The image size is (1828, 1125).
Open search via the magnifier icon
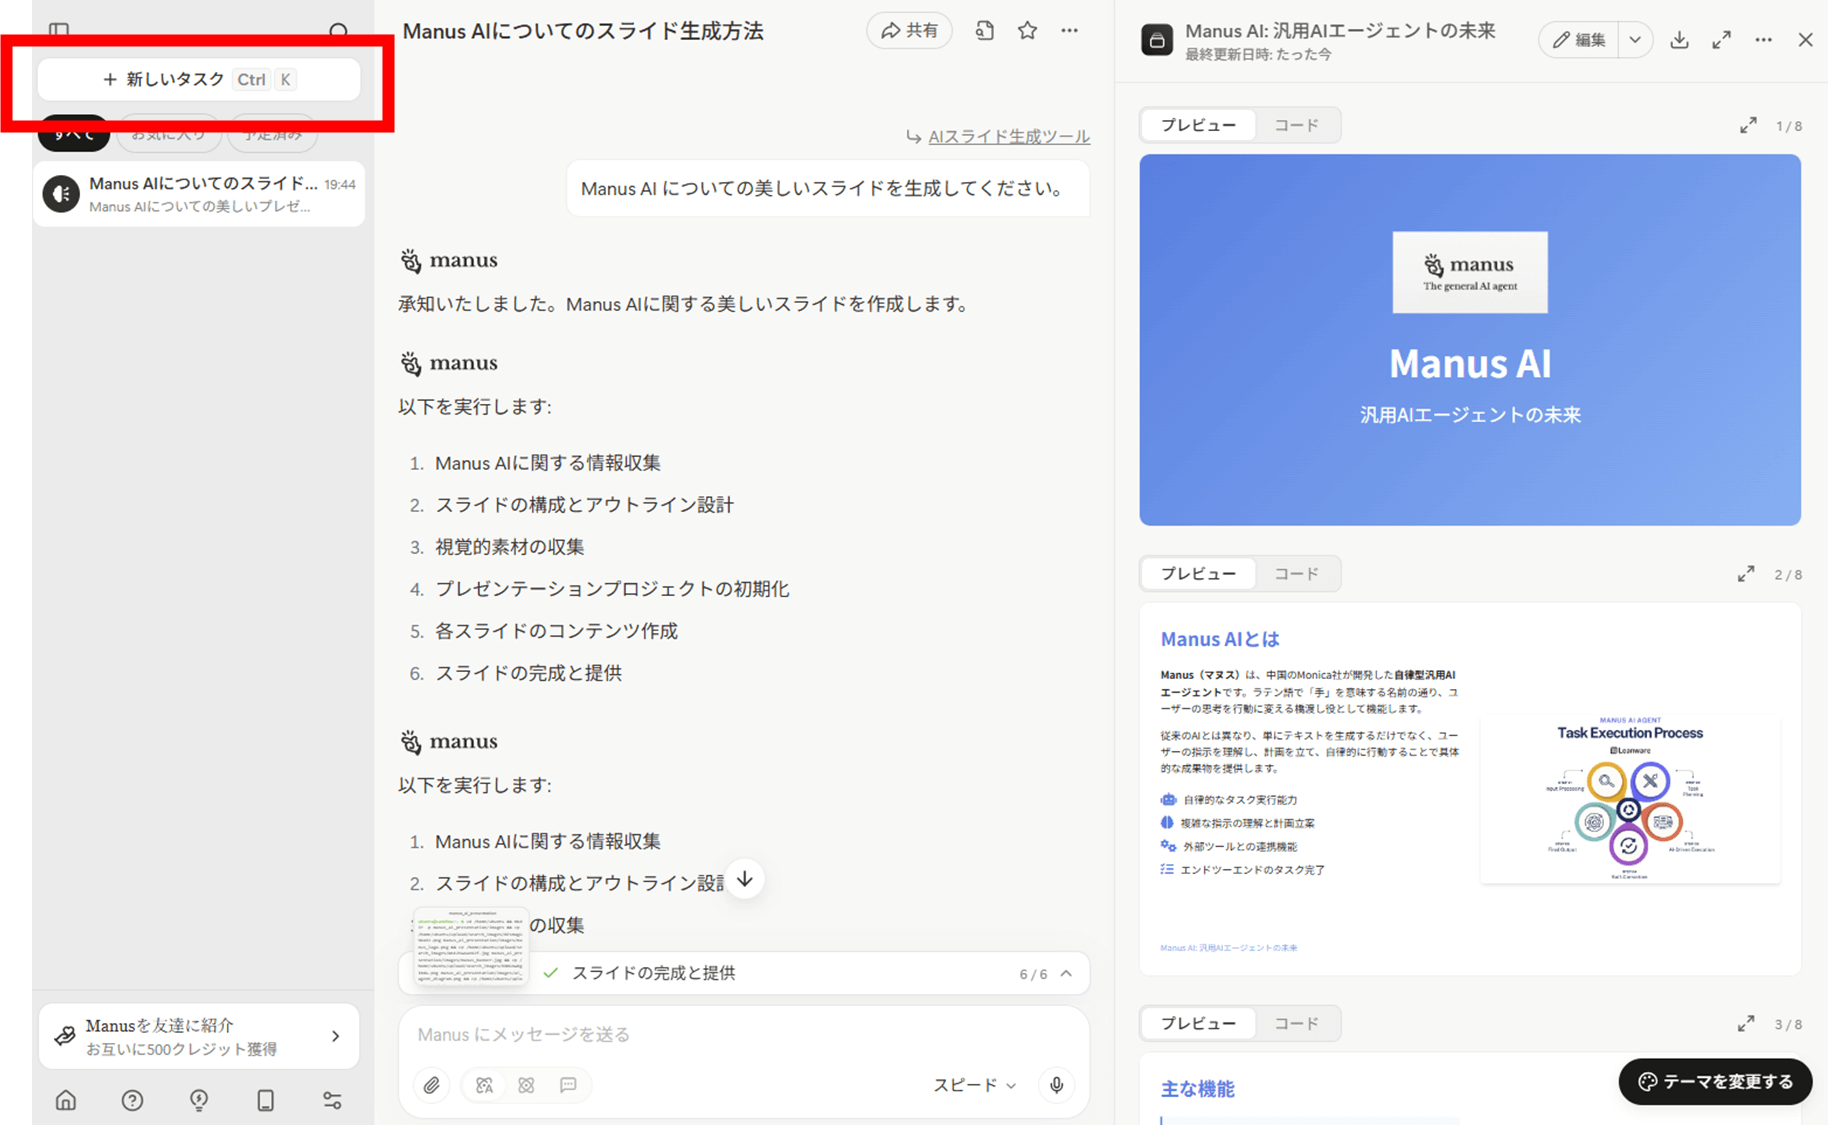point(339,31)
